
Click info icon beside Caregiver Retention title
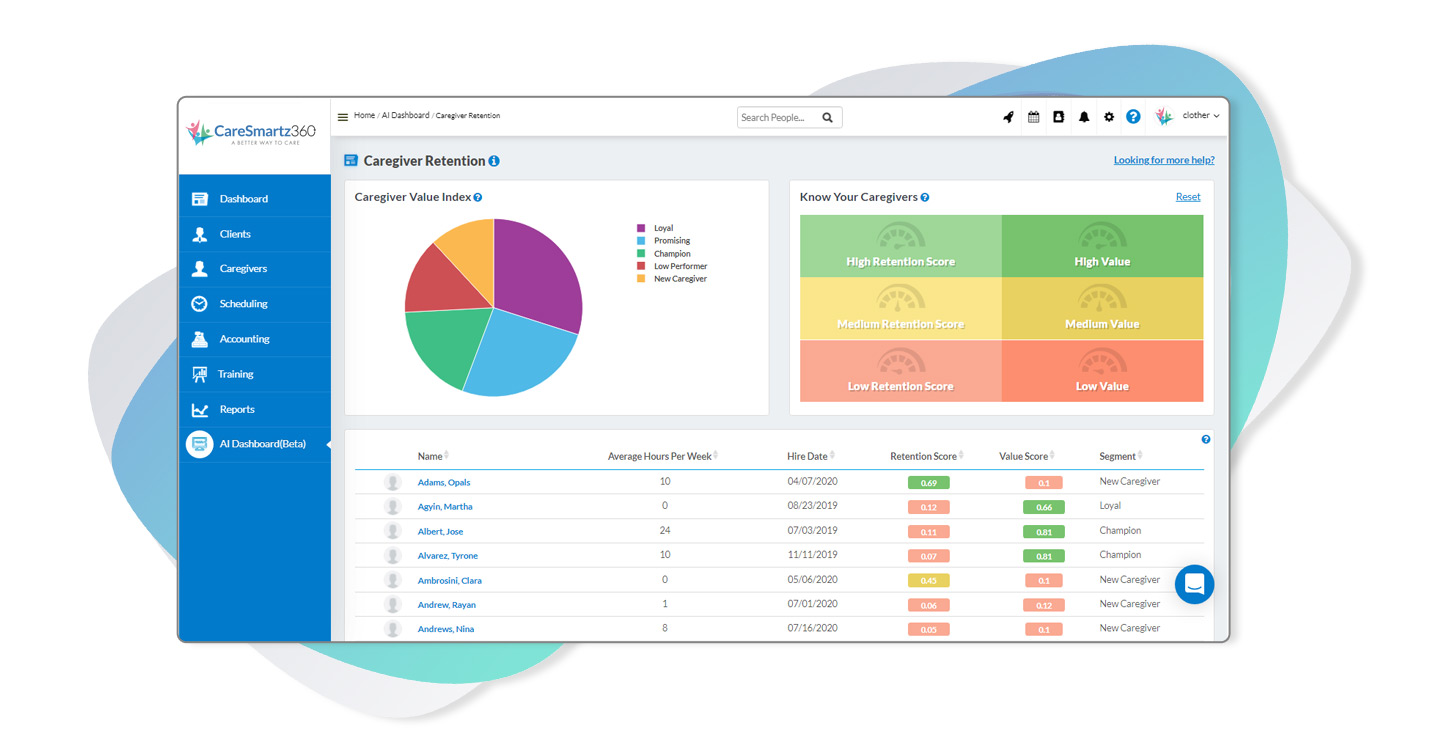click(494, 161)
